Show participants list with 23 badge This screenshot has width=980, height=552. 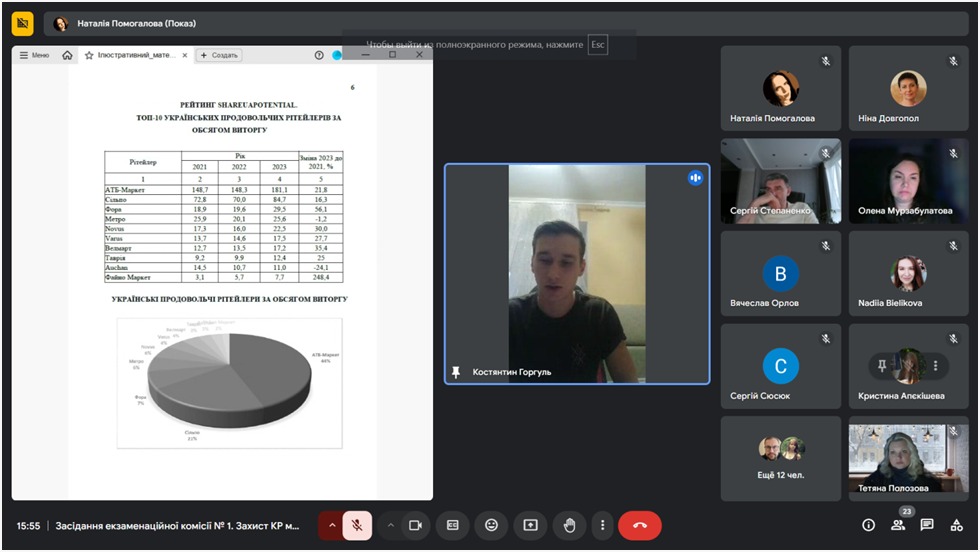[898, 525]
